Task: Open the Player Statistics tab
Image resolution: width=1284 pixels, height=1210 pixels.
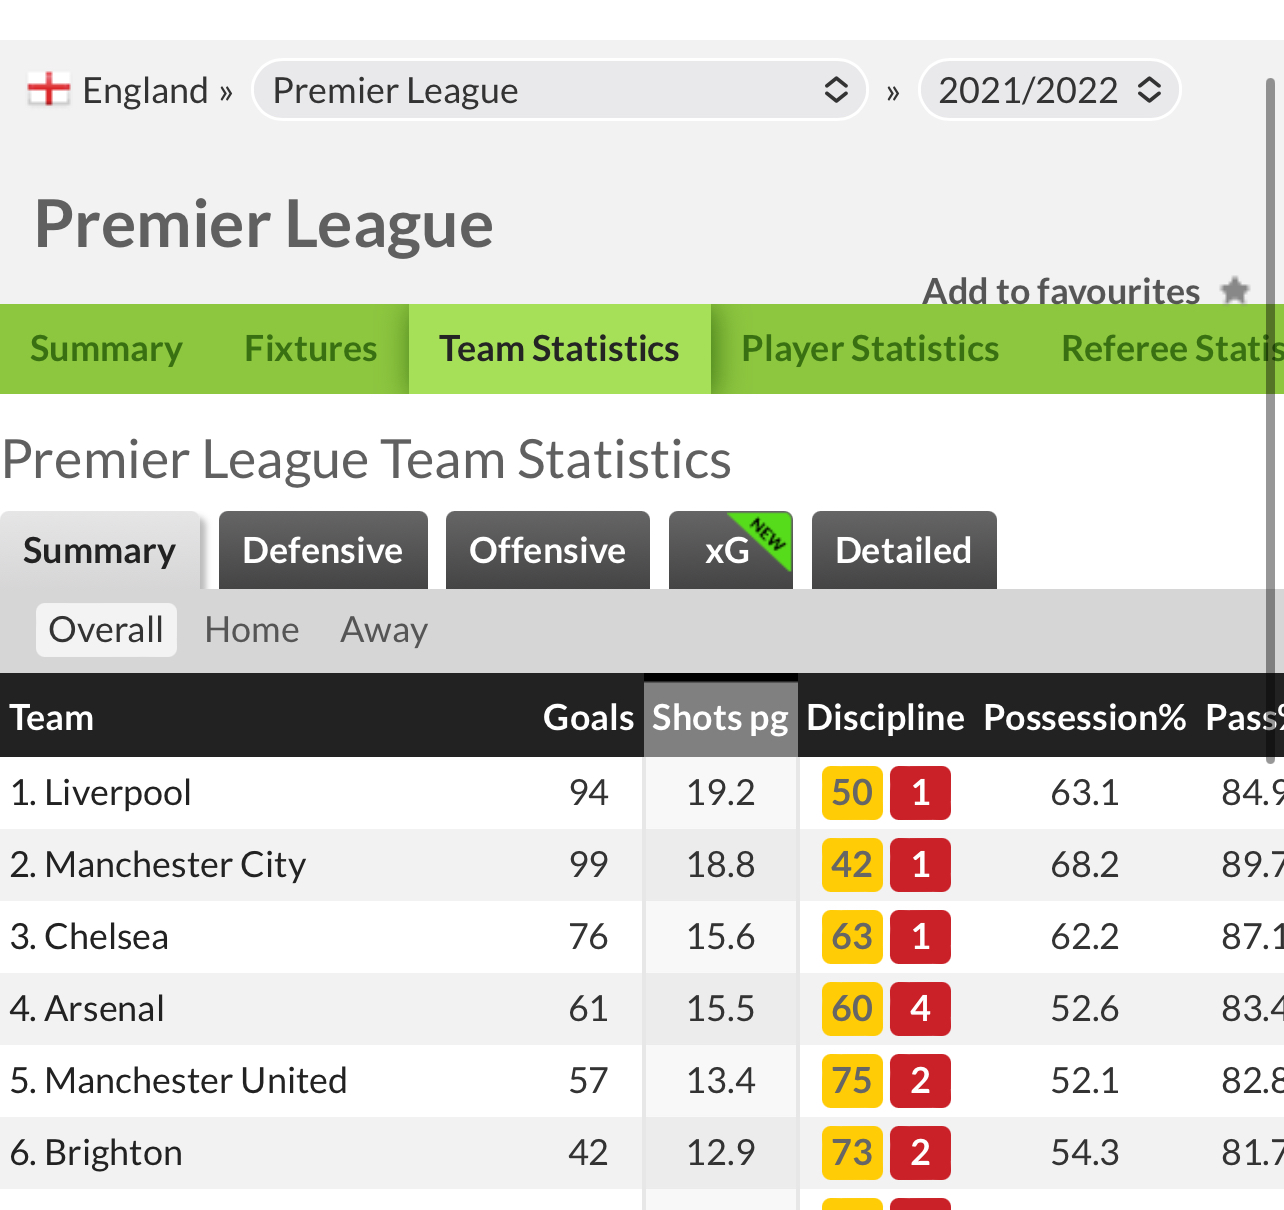Action: click(x=870, y=349)
